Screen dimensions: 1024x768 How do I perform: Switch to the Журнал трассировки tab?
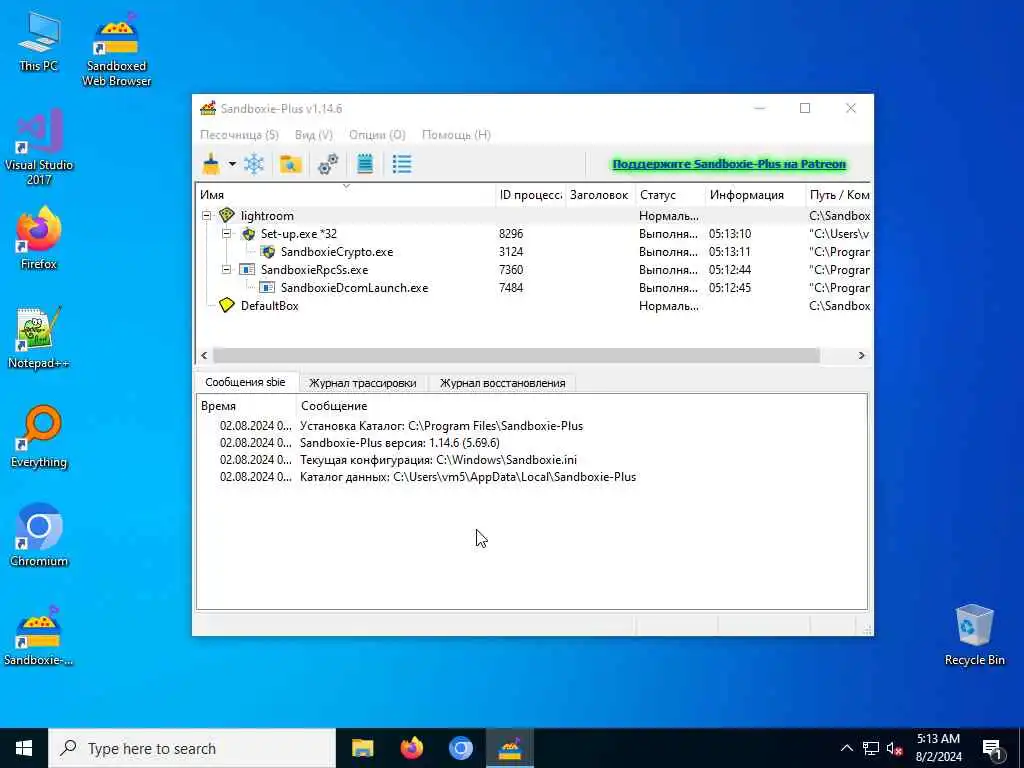pos(362,383)
